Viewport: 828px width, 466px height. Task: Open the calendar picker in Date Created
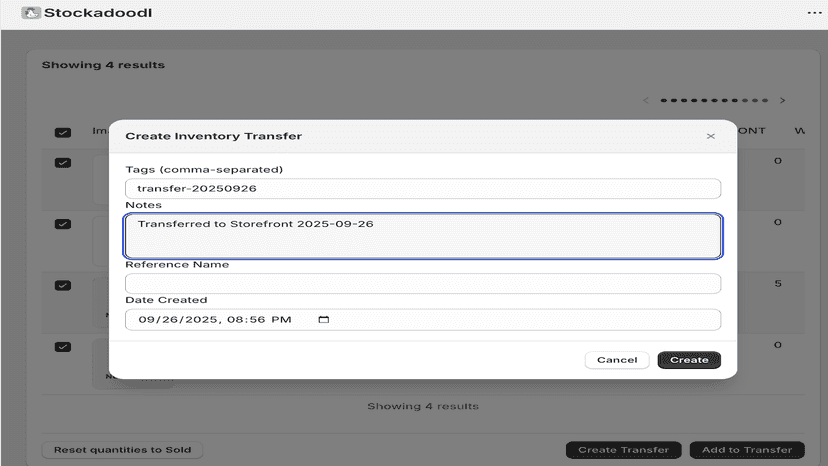324,320
